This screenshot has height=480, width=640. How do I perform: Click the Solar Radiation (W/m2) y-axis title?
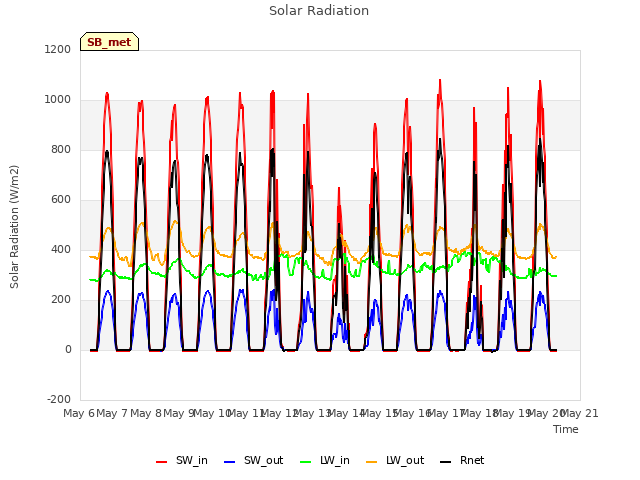coord(14,227)
